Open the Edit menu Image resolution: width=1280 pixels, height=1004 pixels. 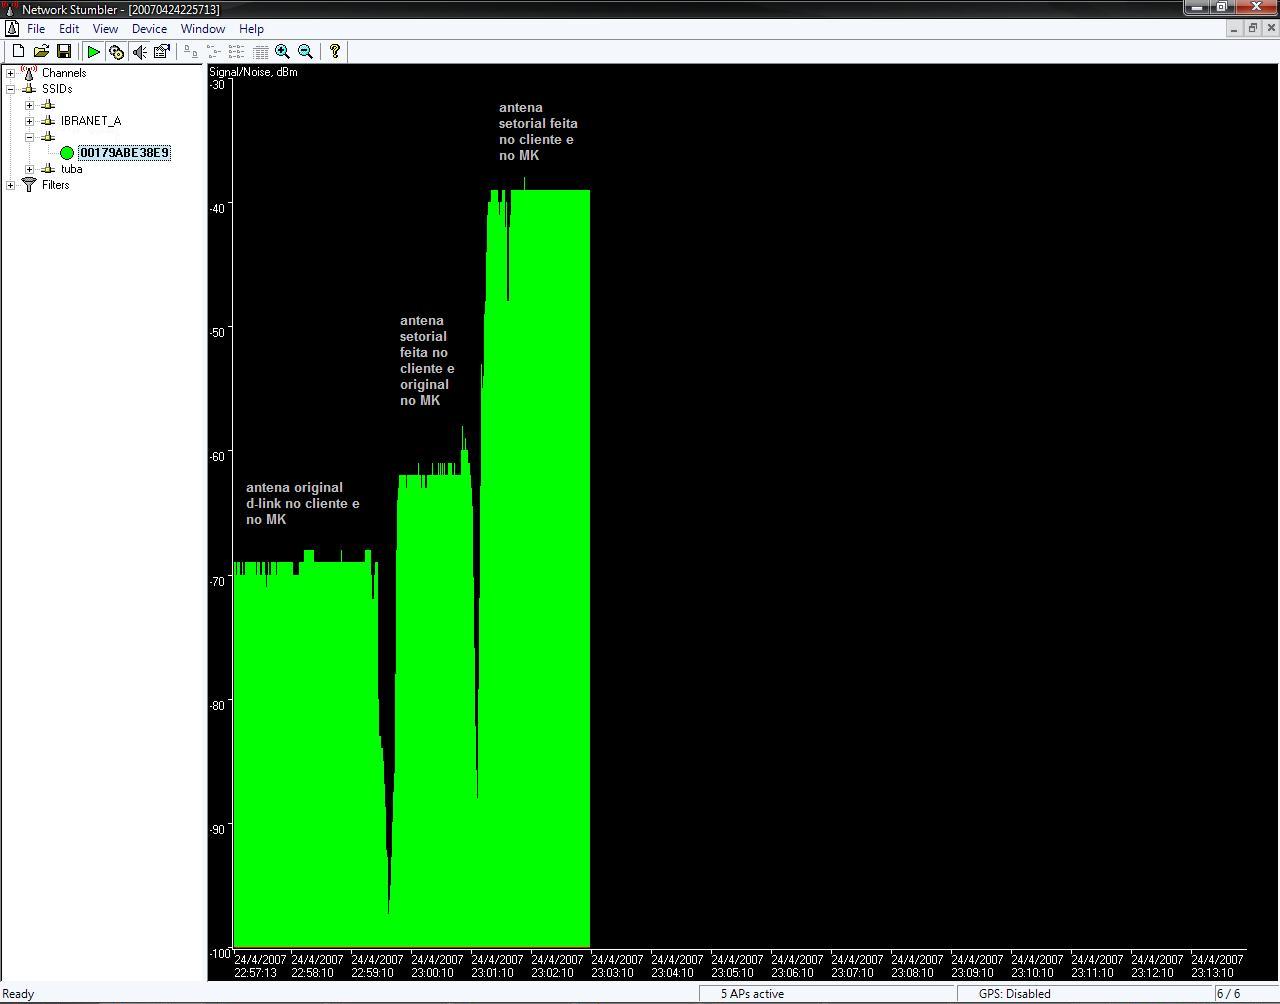[x=68, y=28]
